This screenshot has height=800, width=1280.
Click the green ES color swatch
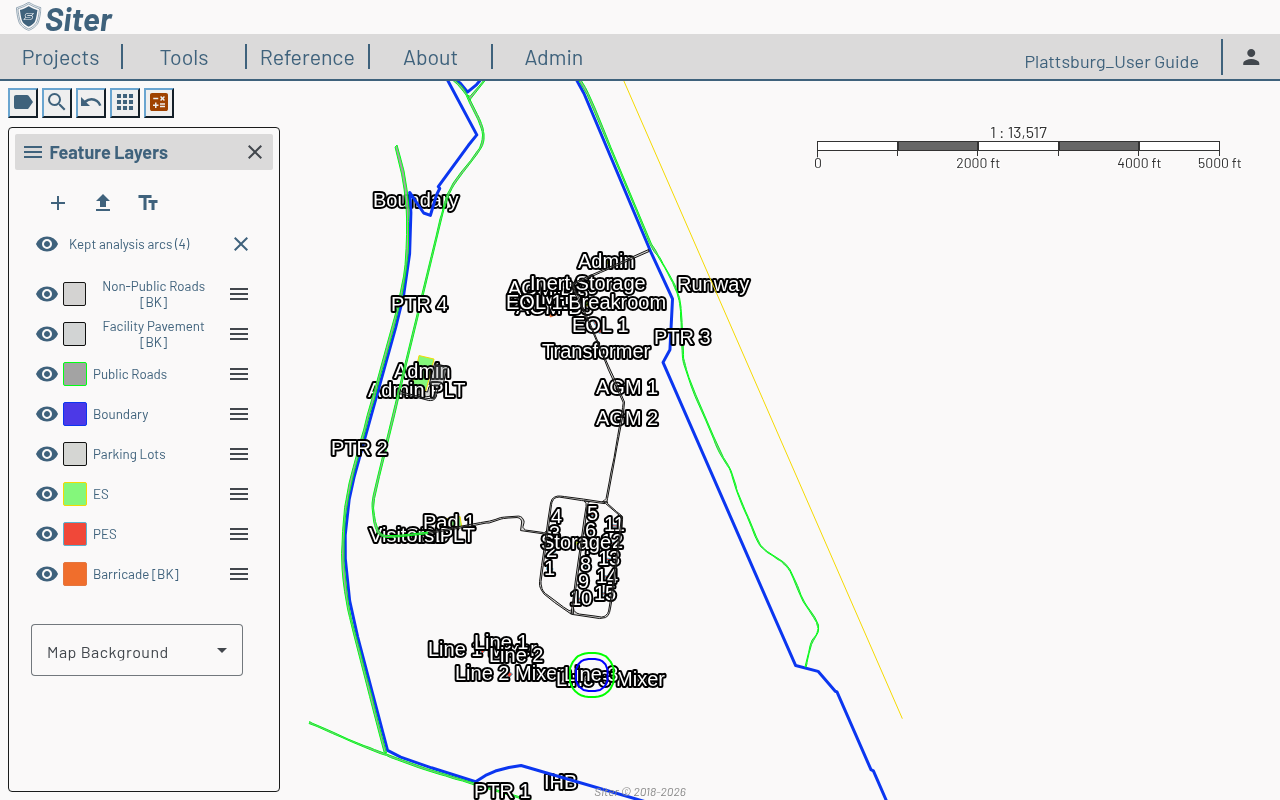[75, 494]
